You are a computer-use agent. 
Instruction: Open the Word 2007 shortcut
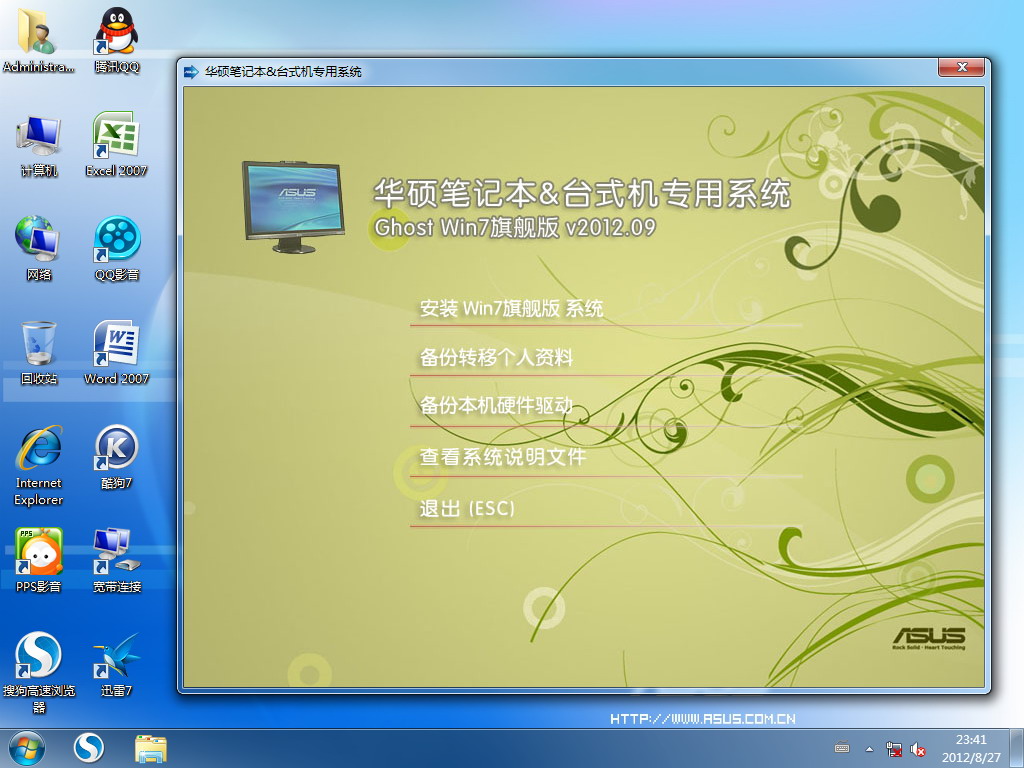(x=116, y=353)
